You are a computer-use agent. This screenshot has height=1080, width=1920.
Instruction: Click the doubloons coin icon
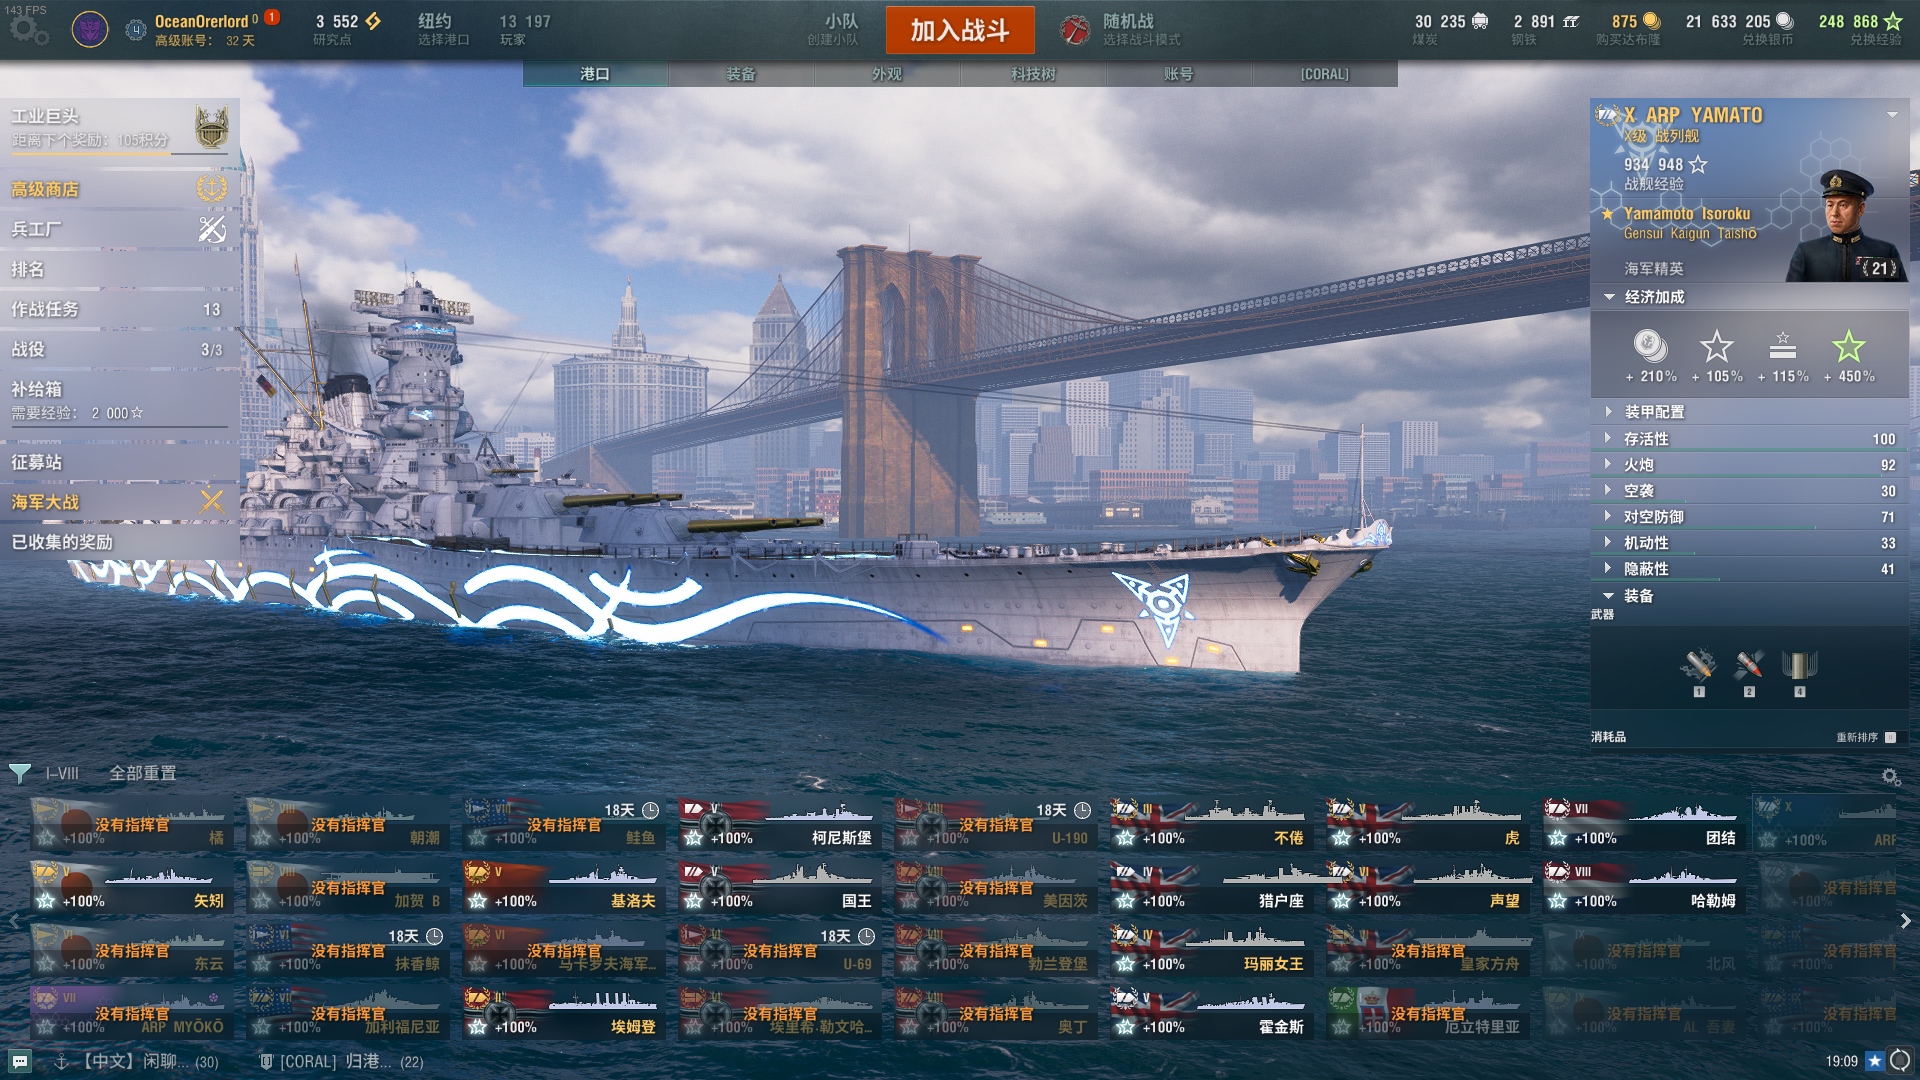(x=1651, y=21)
